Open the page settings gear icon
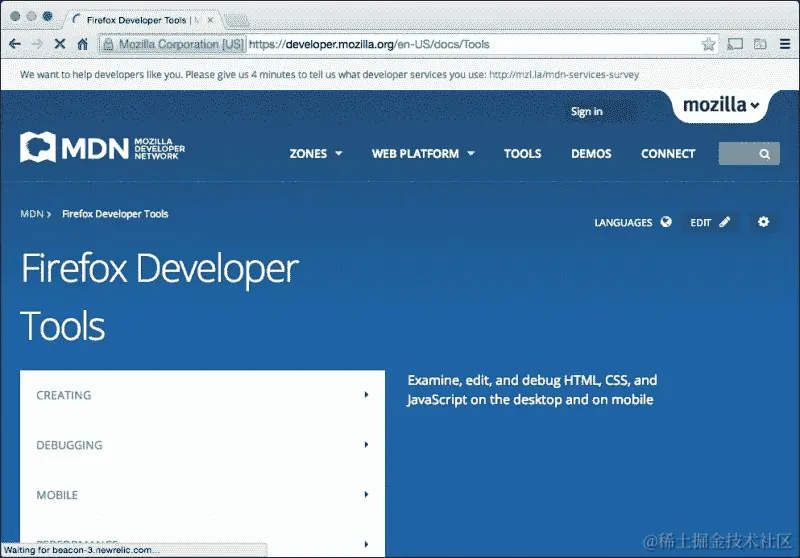Image resolution: width=800 pixels, height=558 pixels. [x=763, y=222]
